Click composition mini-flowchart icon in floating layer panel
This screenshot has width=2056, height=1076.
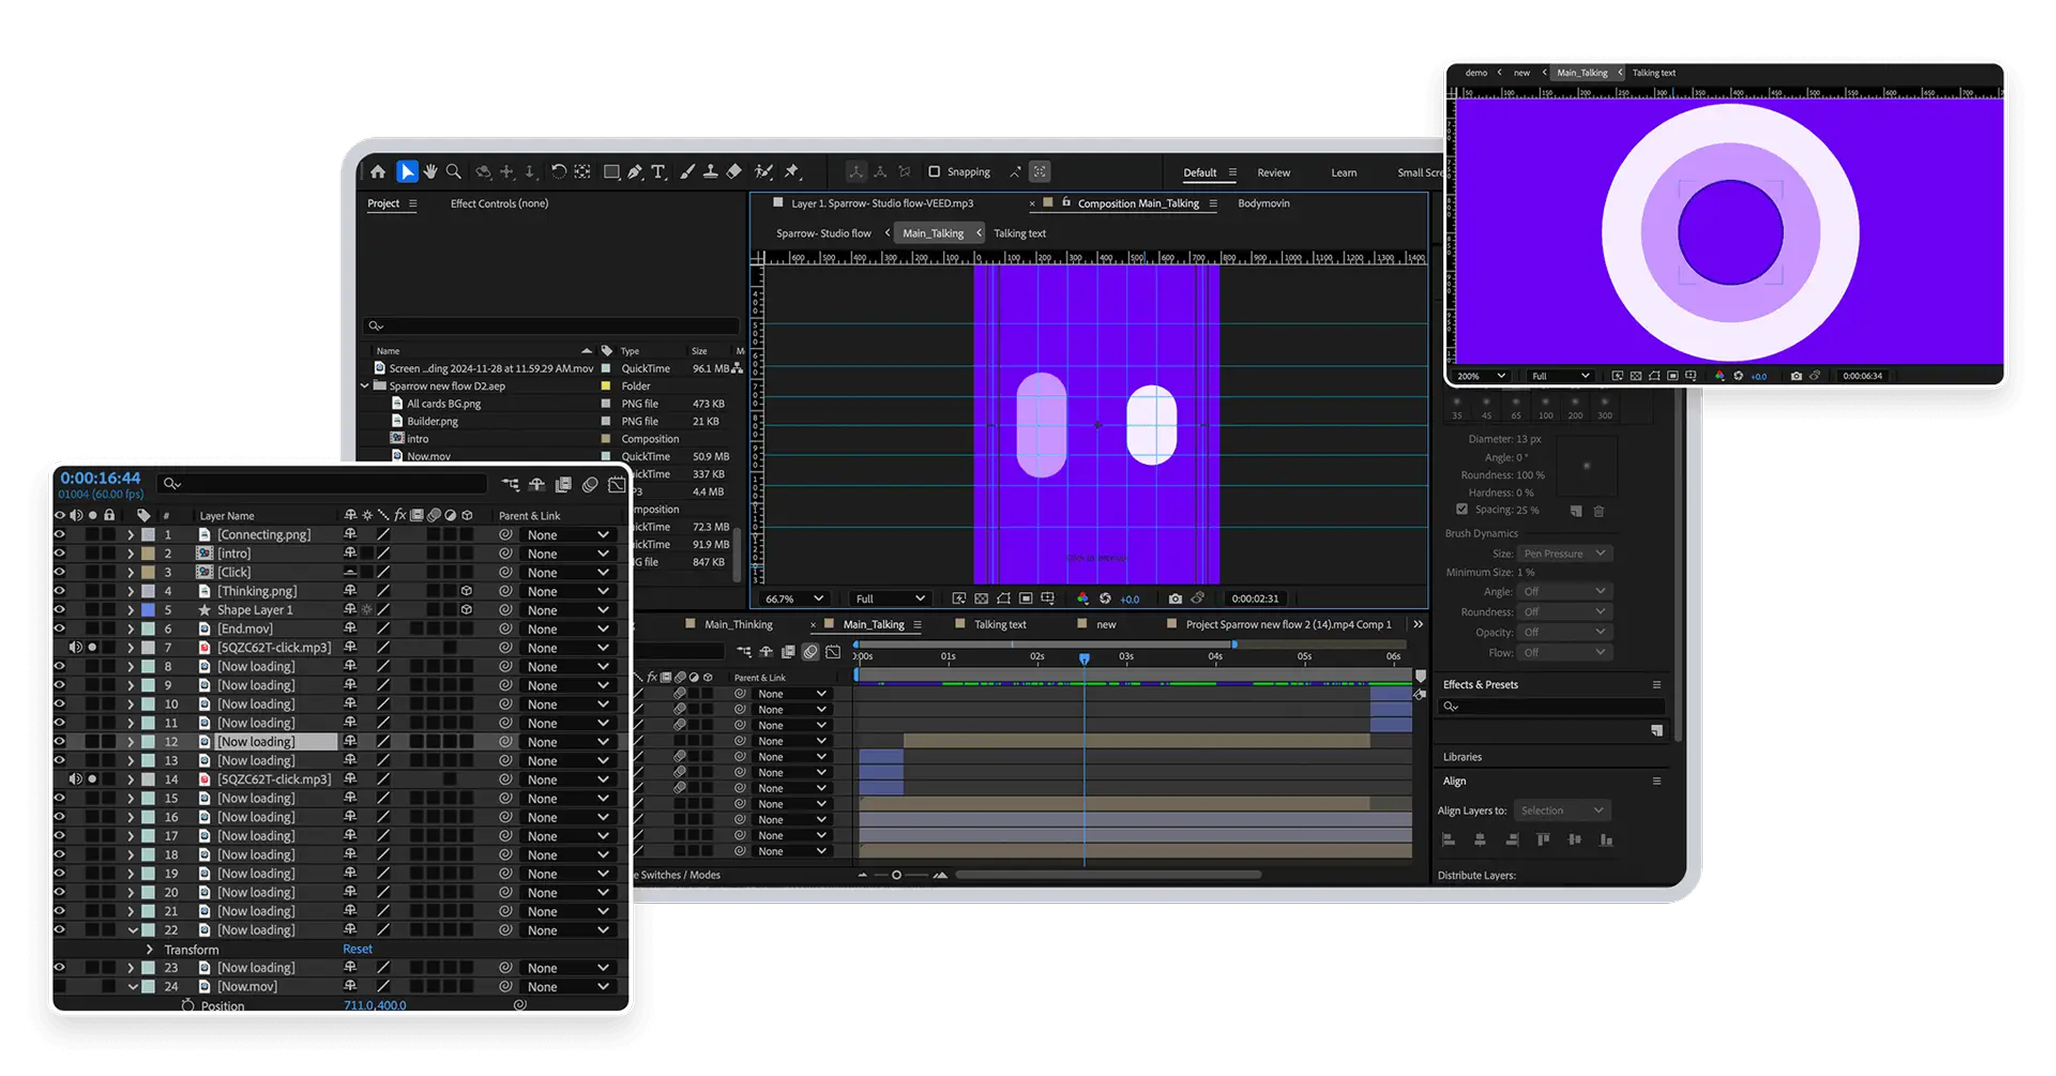tap(510, 485)
